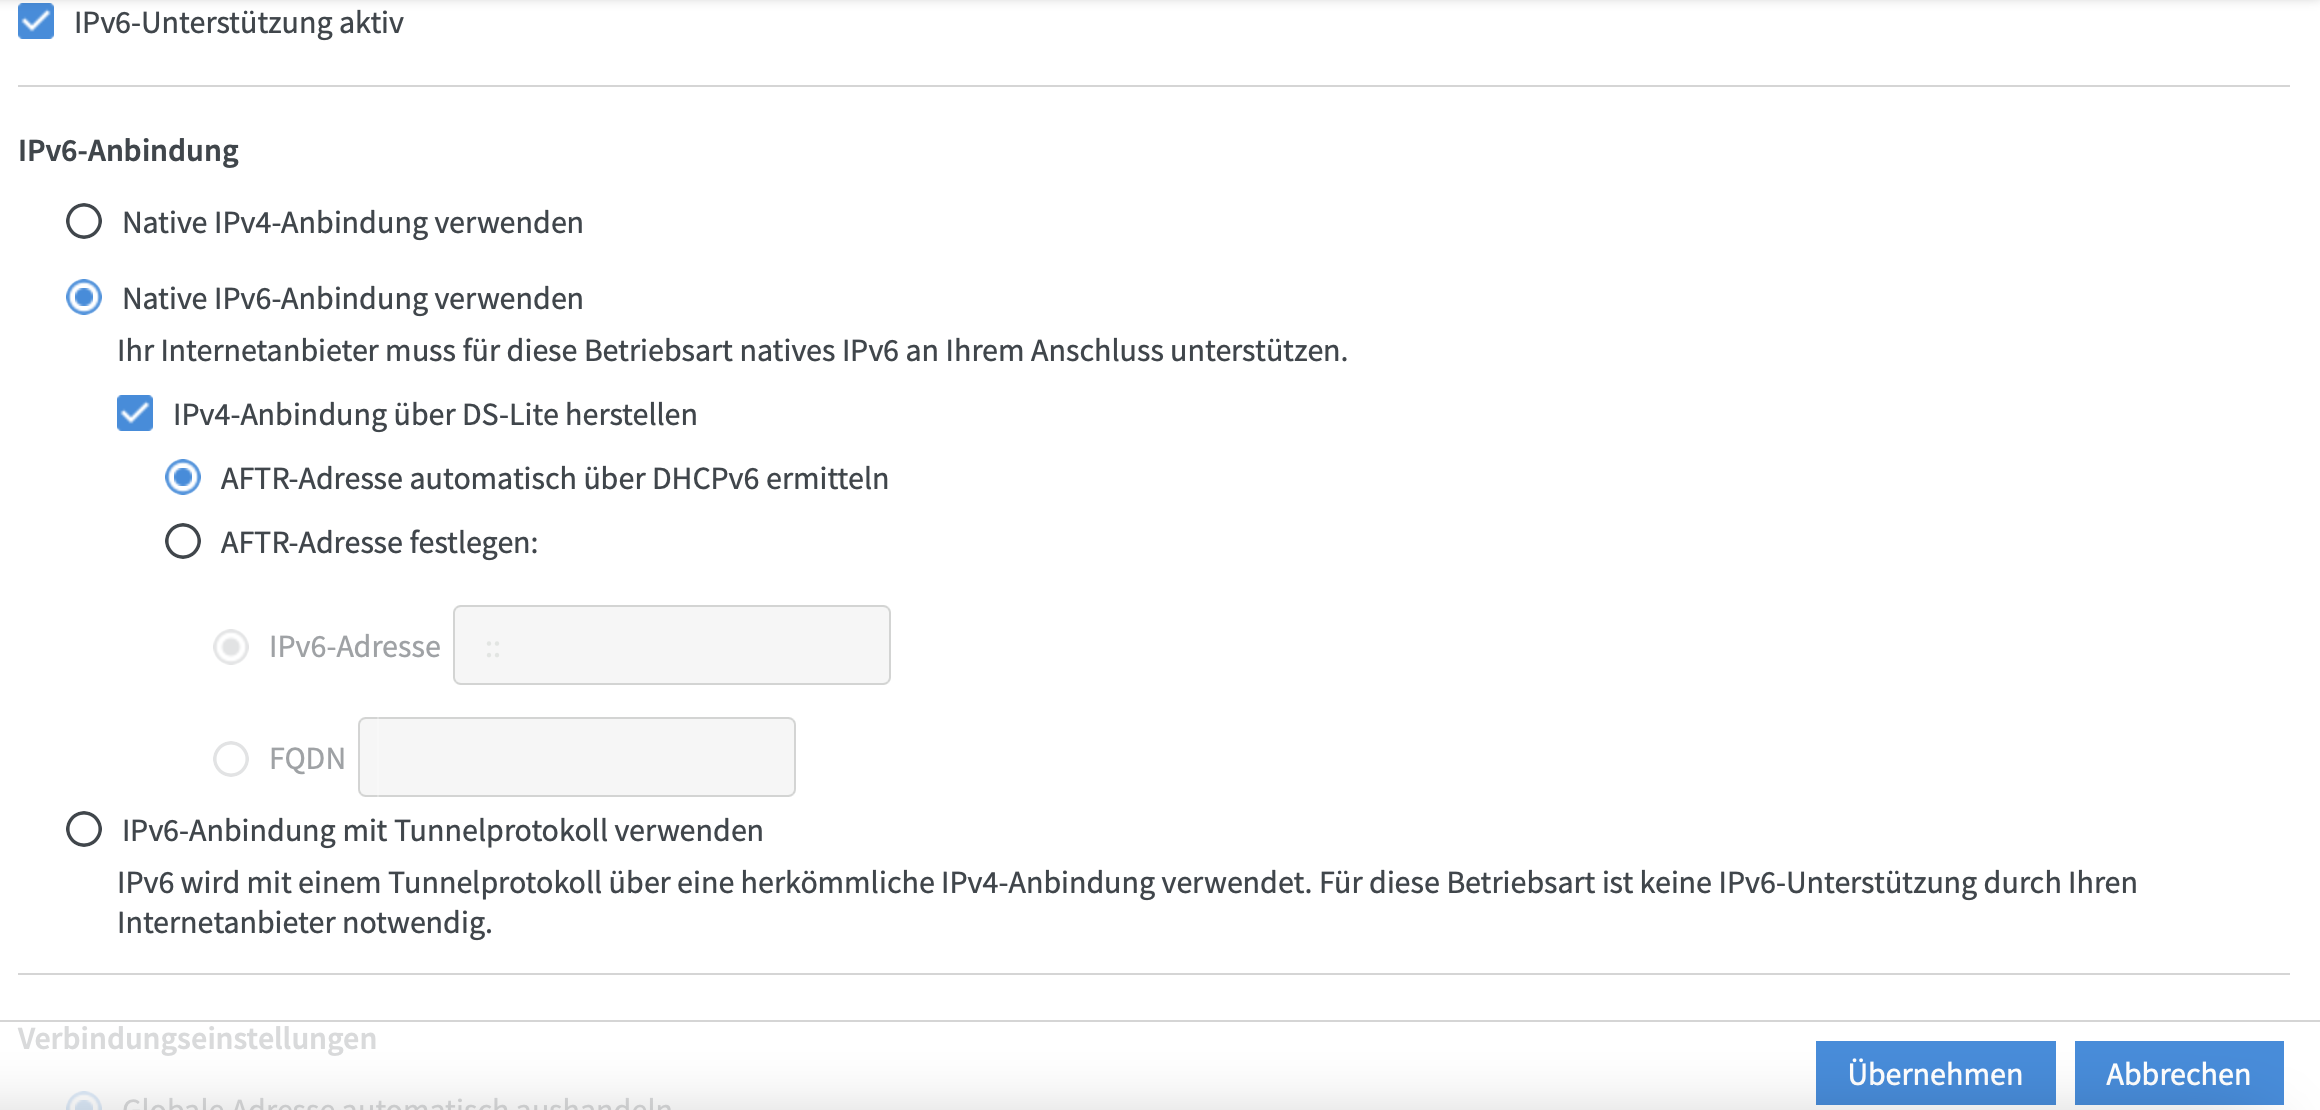The height and width of the screenshot is (1110, 2320).
Task: Select Native IPv6-Anbindung verwenden radio button
Action: (84, 297)
